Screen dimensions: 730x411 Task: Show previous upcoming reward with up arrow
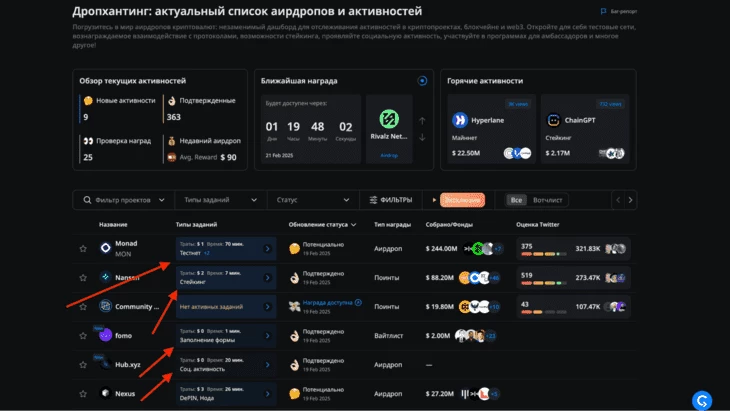pyautogui.click(x=422, y=121)
